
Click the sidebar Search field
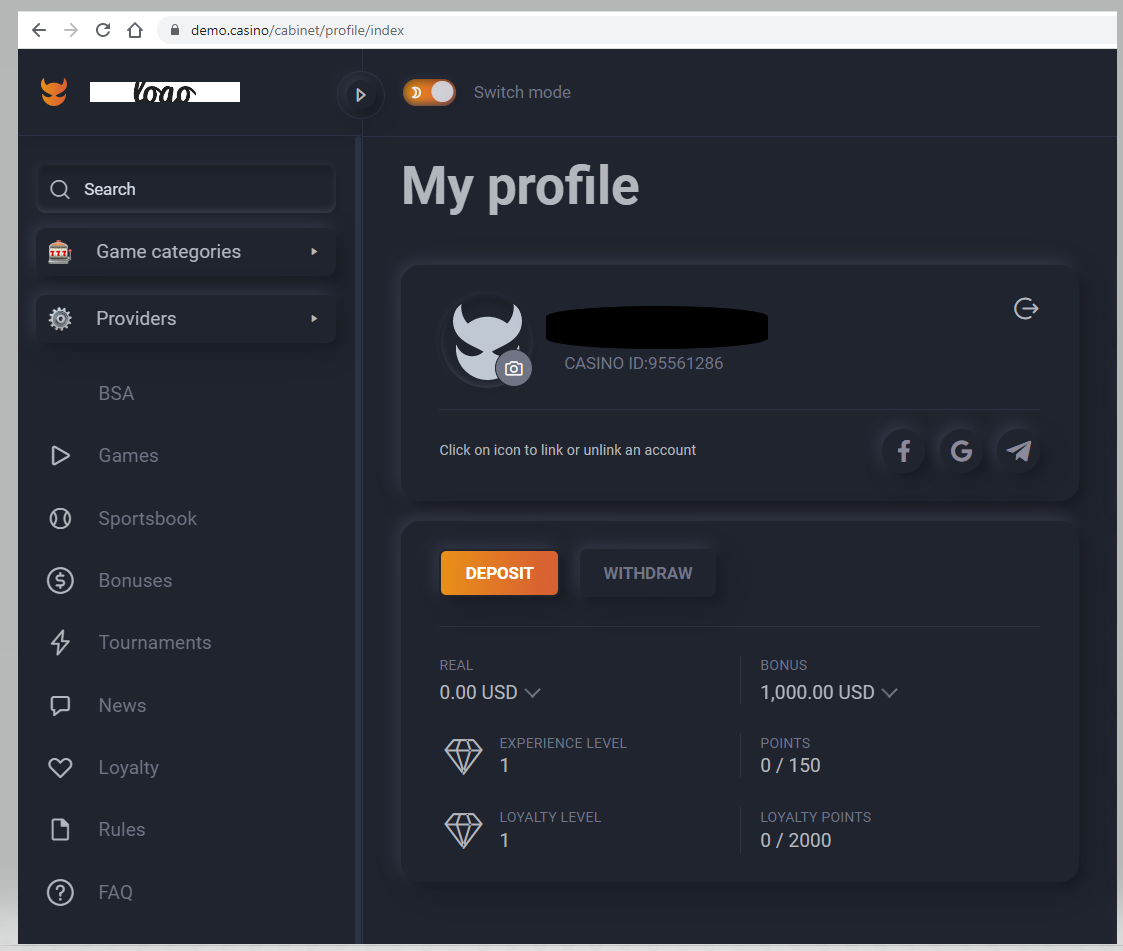[186, 189]
